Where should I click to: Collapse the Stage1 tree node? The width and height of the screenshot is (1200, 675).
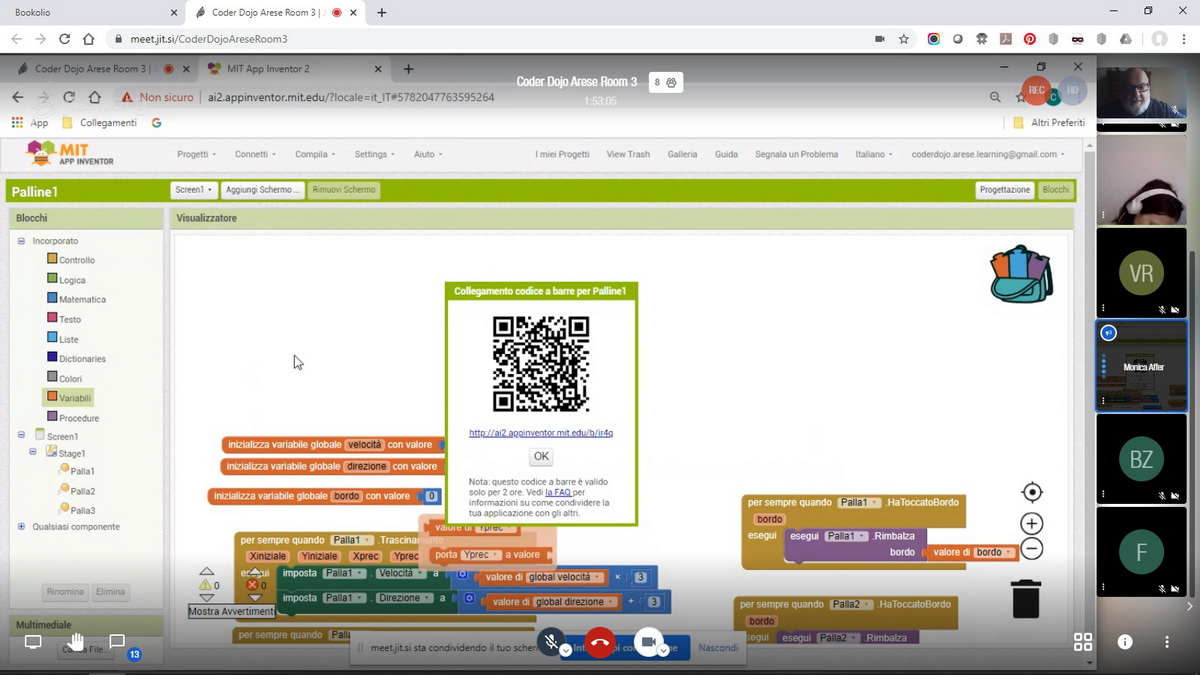click(x=33, y=452)
